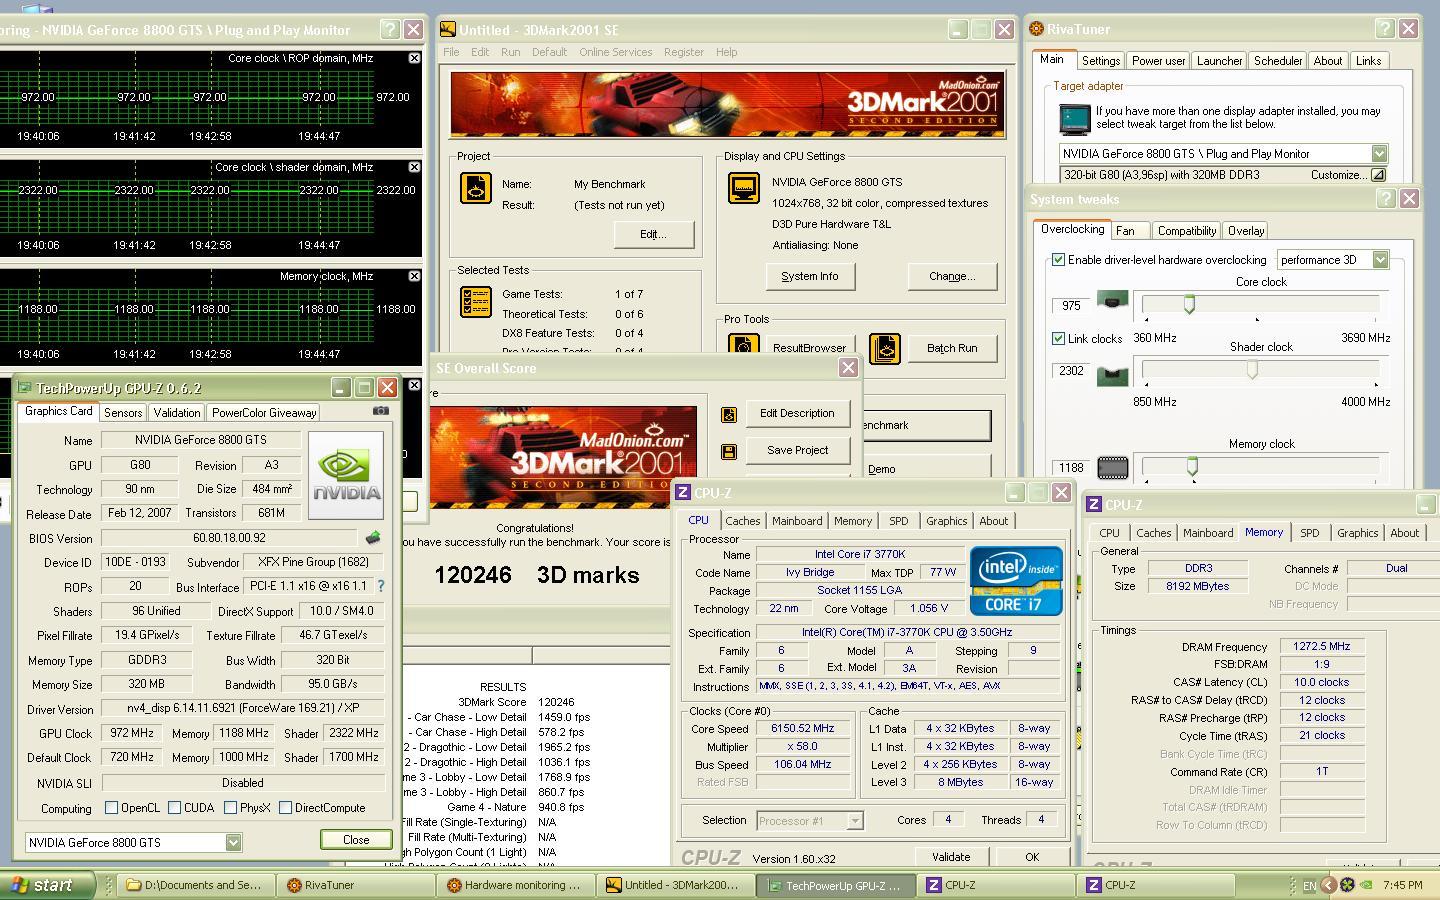Open the Run menu in 3DMark2001

510,52
